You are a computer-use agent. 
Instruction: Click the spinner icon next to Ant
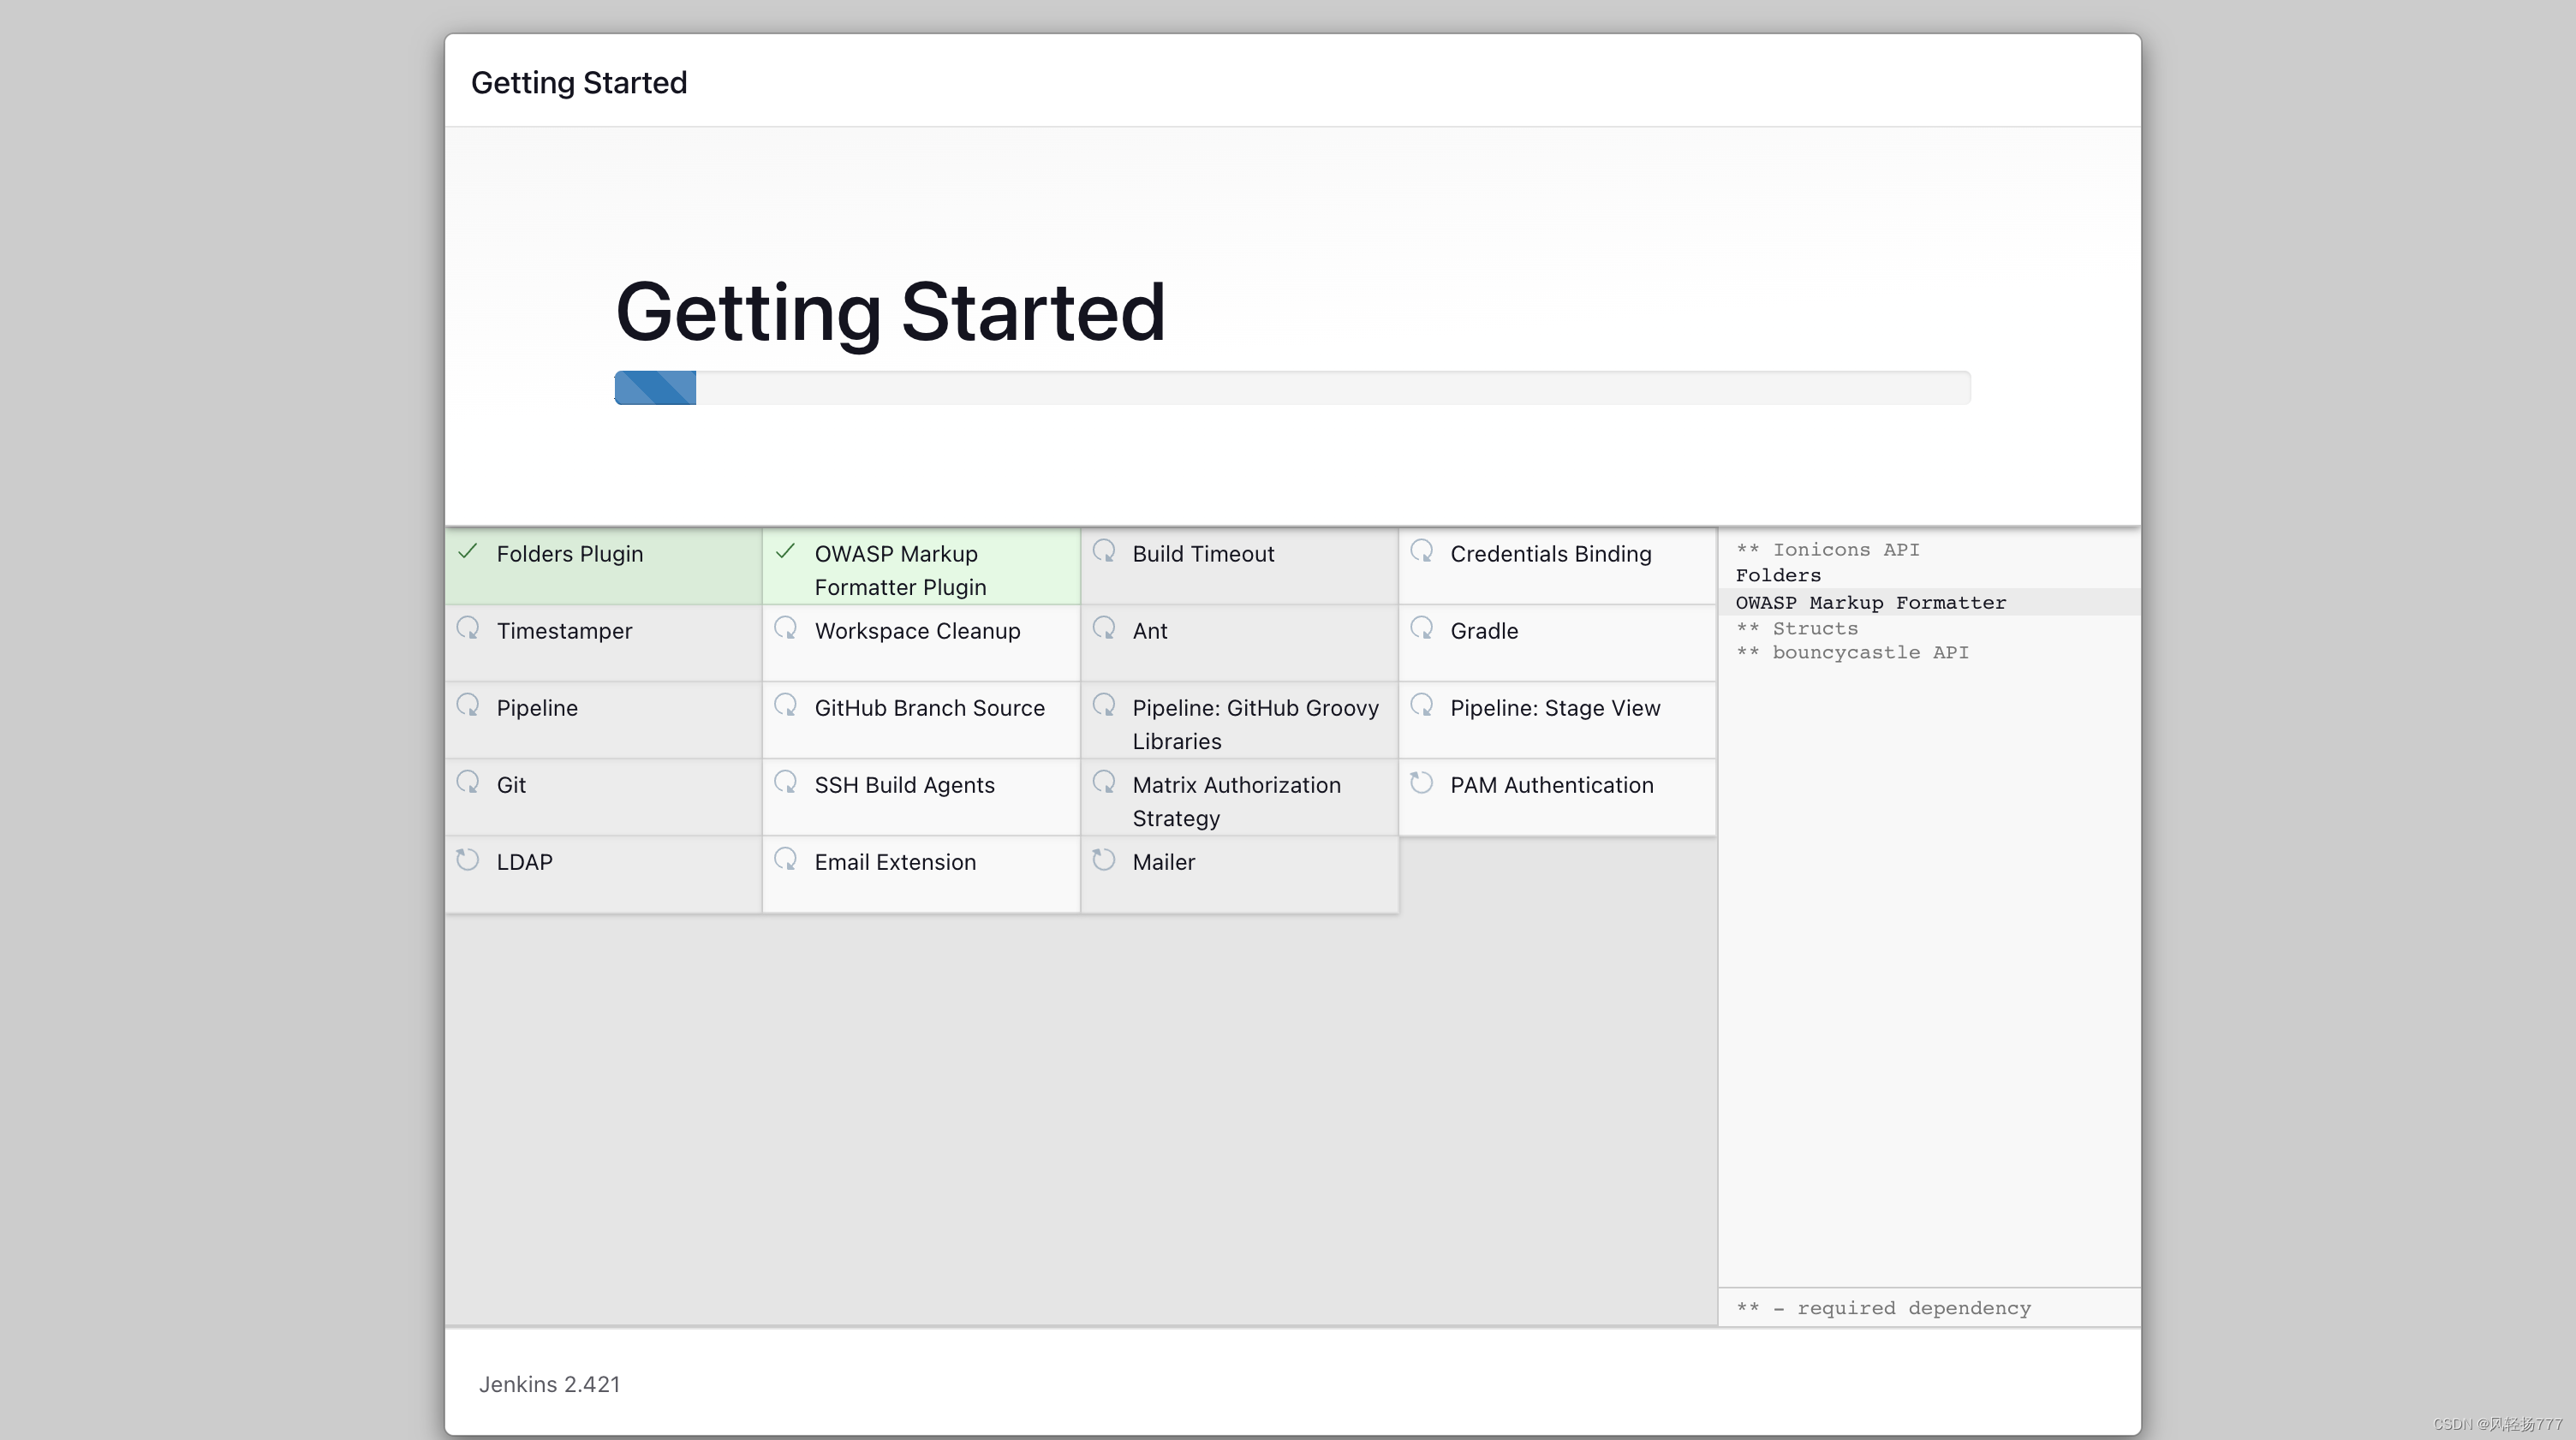tap(1104, 628)
